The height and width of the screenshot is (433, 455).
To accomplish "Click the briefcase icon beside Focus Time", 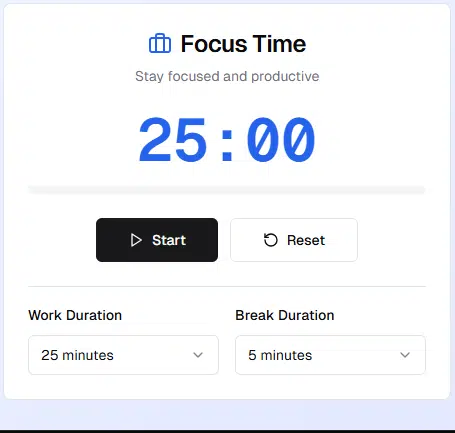I will [160, 43].
